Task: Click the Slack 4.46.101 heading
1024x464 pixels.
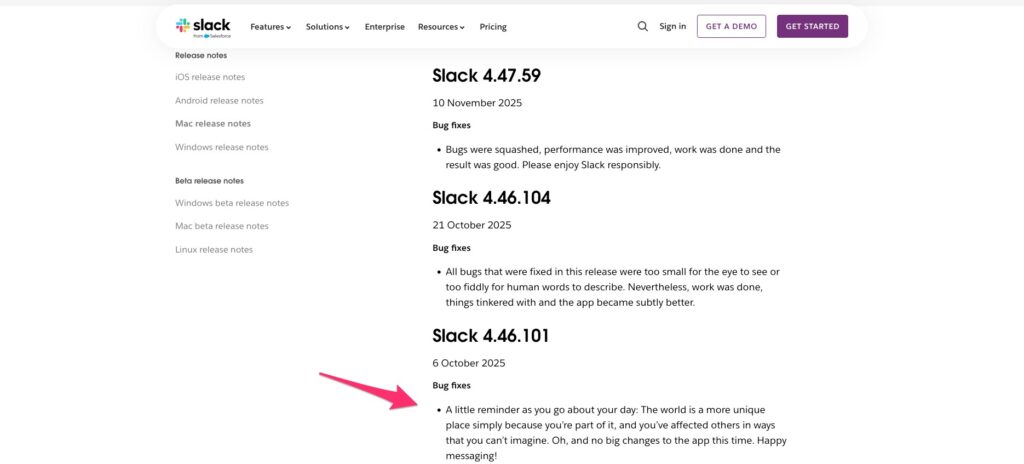Action: (491, 335)
